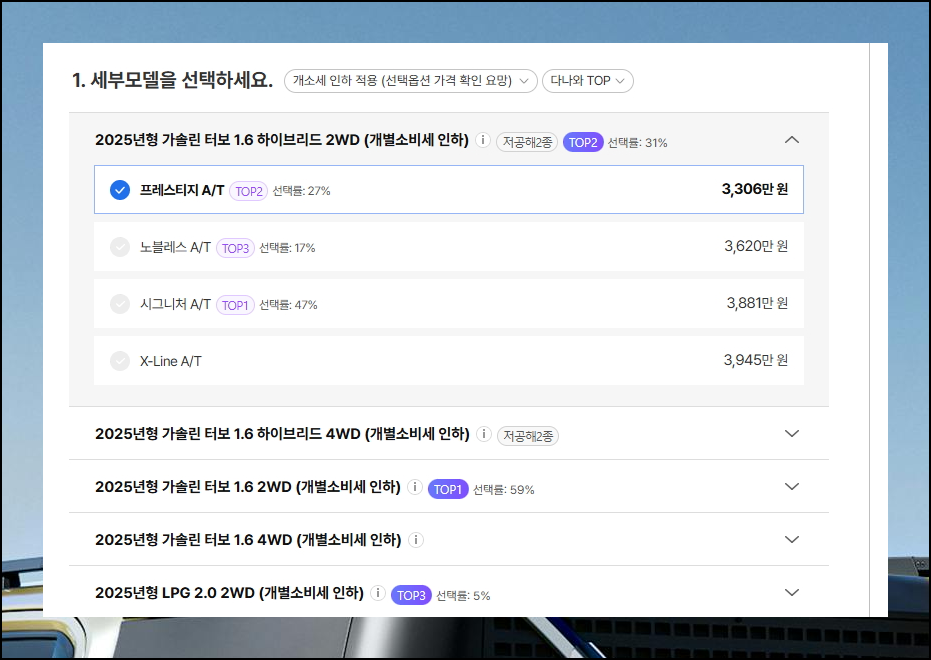This screenshot has height=660, width=931.
Task: Click the 2025년형 가솔린 터보 1.6 하이브리드 2WD title
Action: pyautogui.click(x=282, y=140)
